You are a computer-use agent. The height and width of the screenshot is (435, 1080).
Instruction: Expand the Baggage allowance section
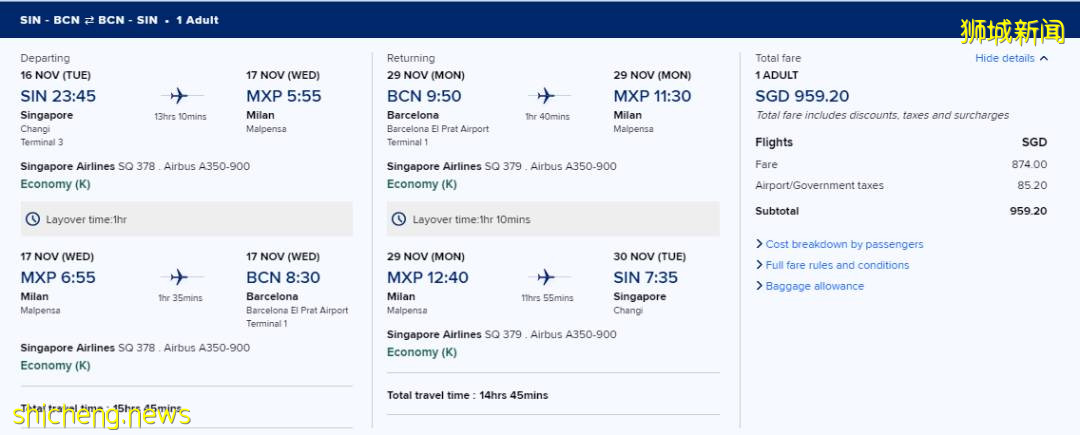point(814,286)
